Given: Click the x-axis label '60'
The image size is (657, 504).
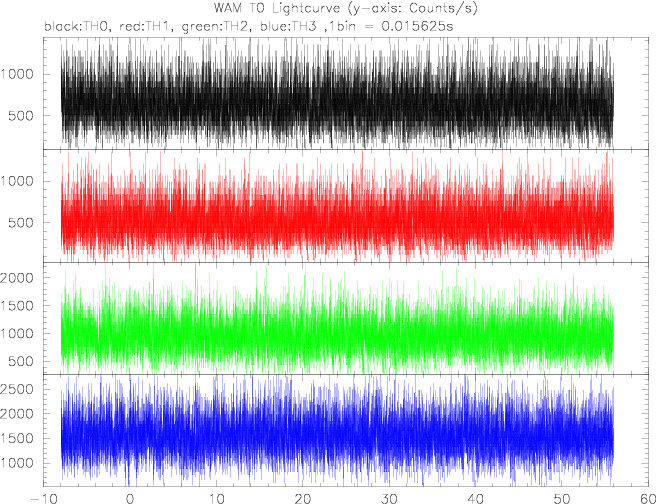Looking at the screenshot, I should tap(647, 499).
